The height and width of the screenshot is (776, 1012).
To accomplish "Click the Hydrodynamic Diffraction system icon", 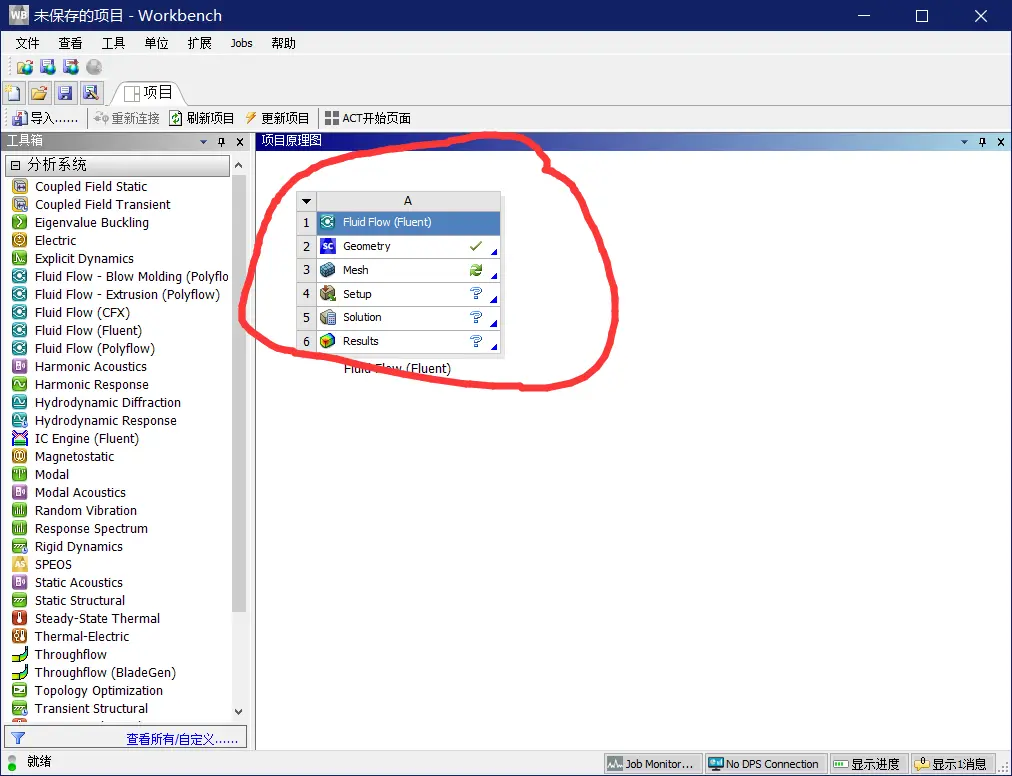I will 20,402.
